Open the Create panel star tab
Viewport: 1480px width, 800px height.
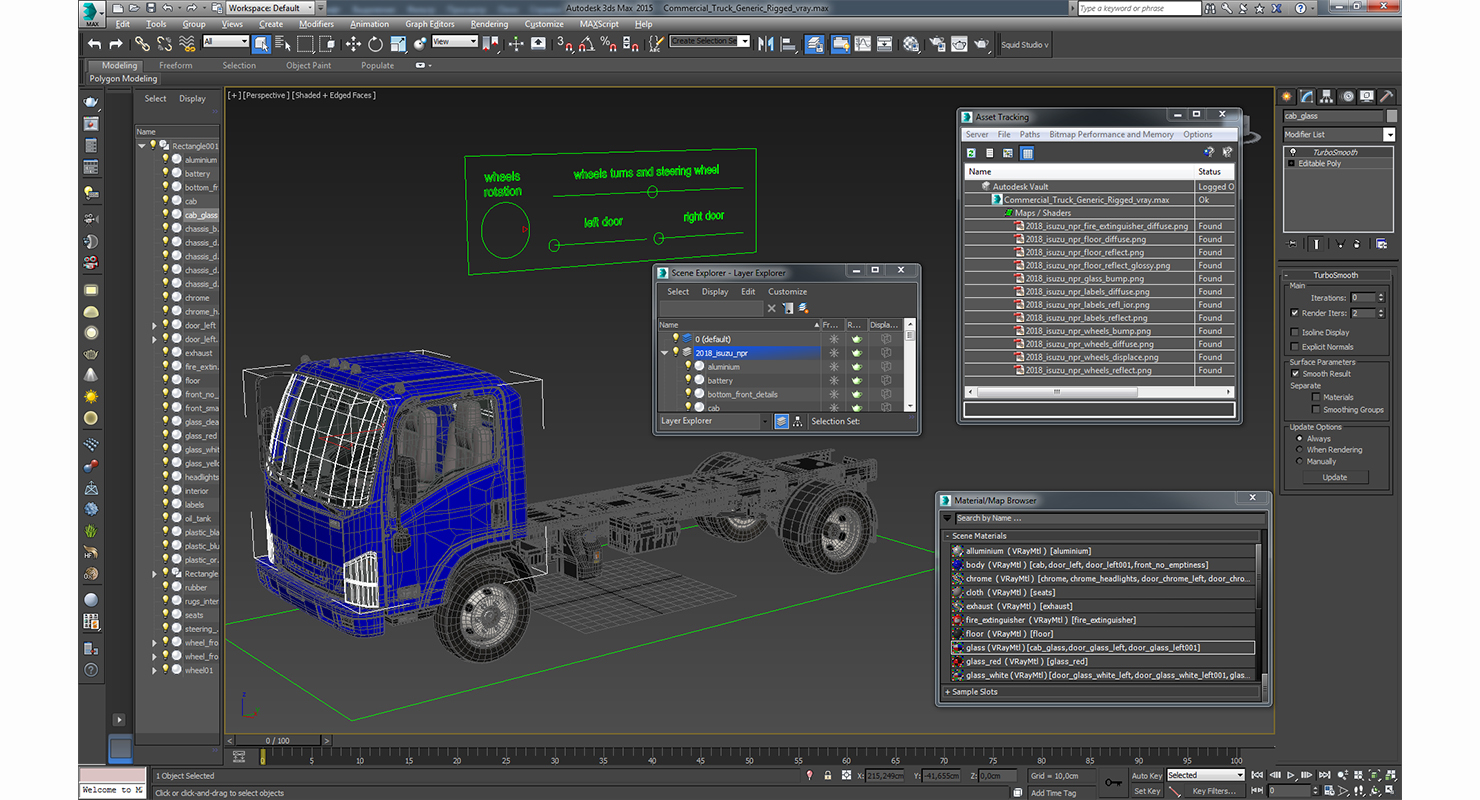[1288, 97]
